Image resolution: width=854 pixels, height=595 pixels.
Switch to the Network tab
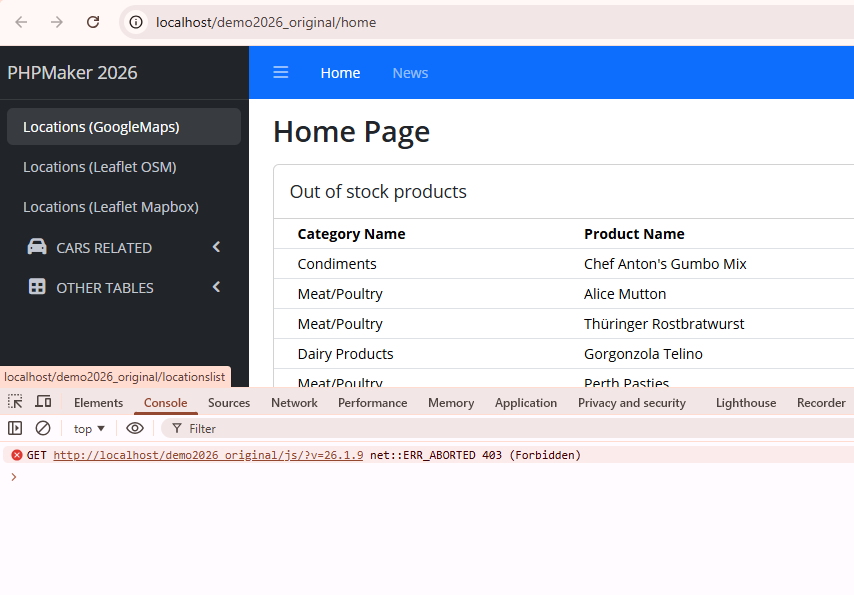coord(294,403)
